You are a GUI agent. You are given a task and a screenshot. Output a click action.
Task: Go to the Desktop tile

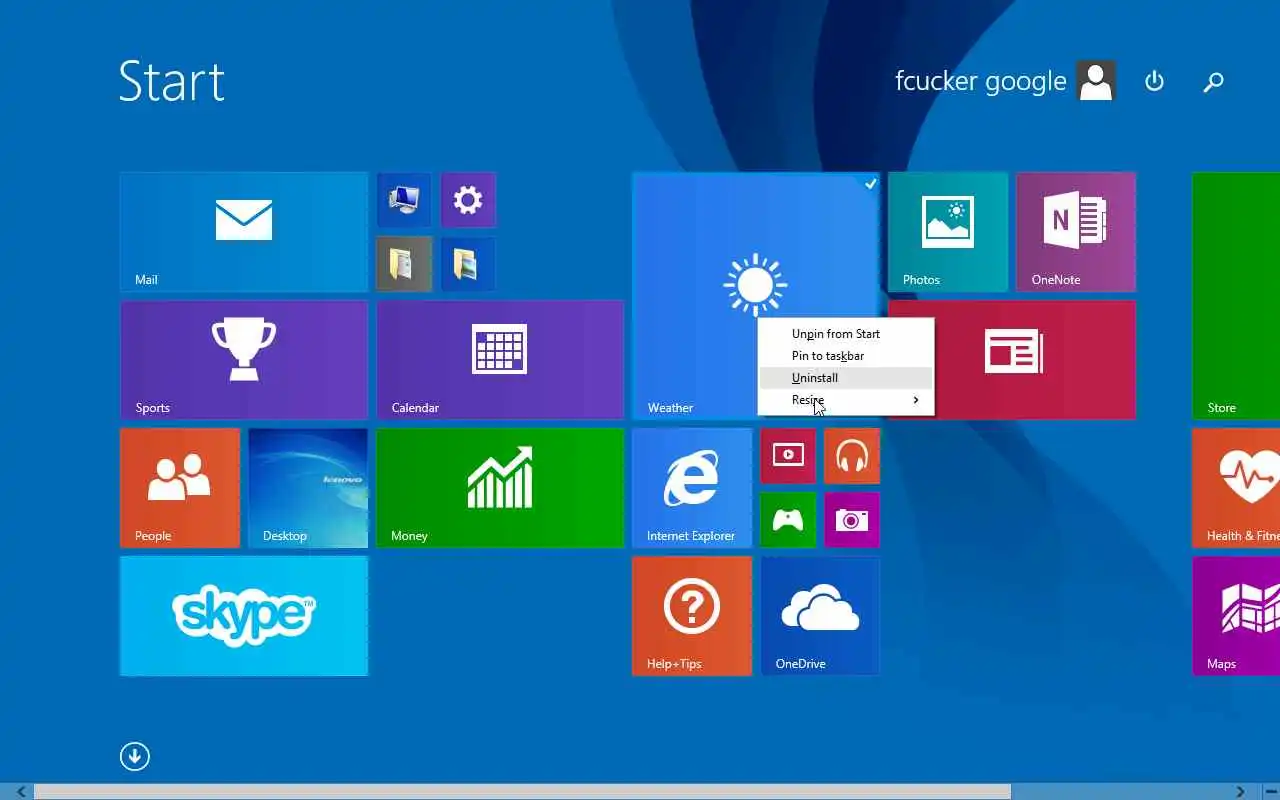[x=308, y=488]
